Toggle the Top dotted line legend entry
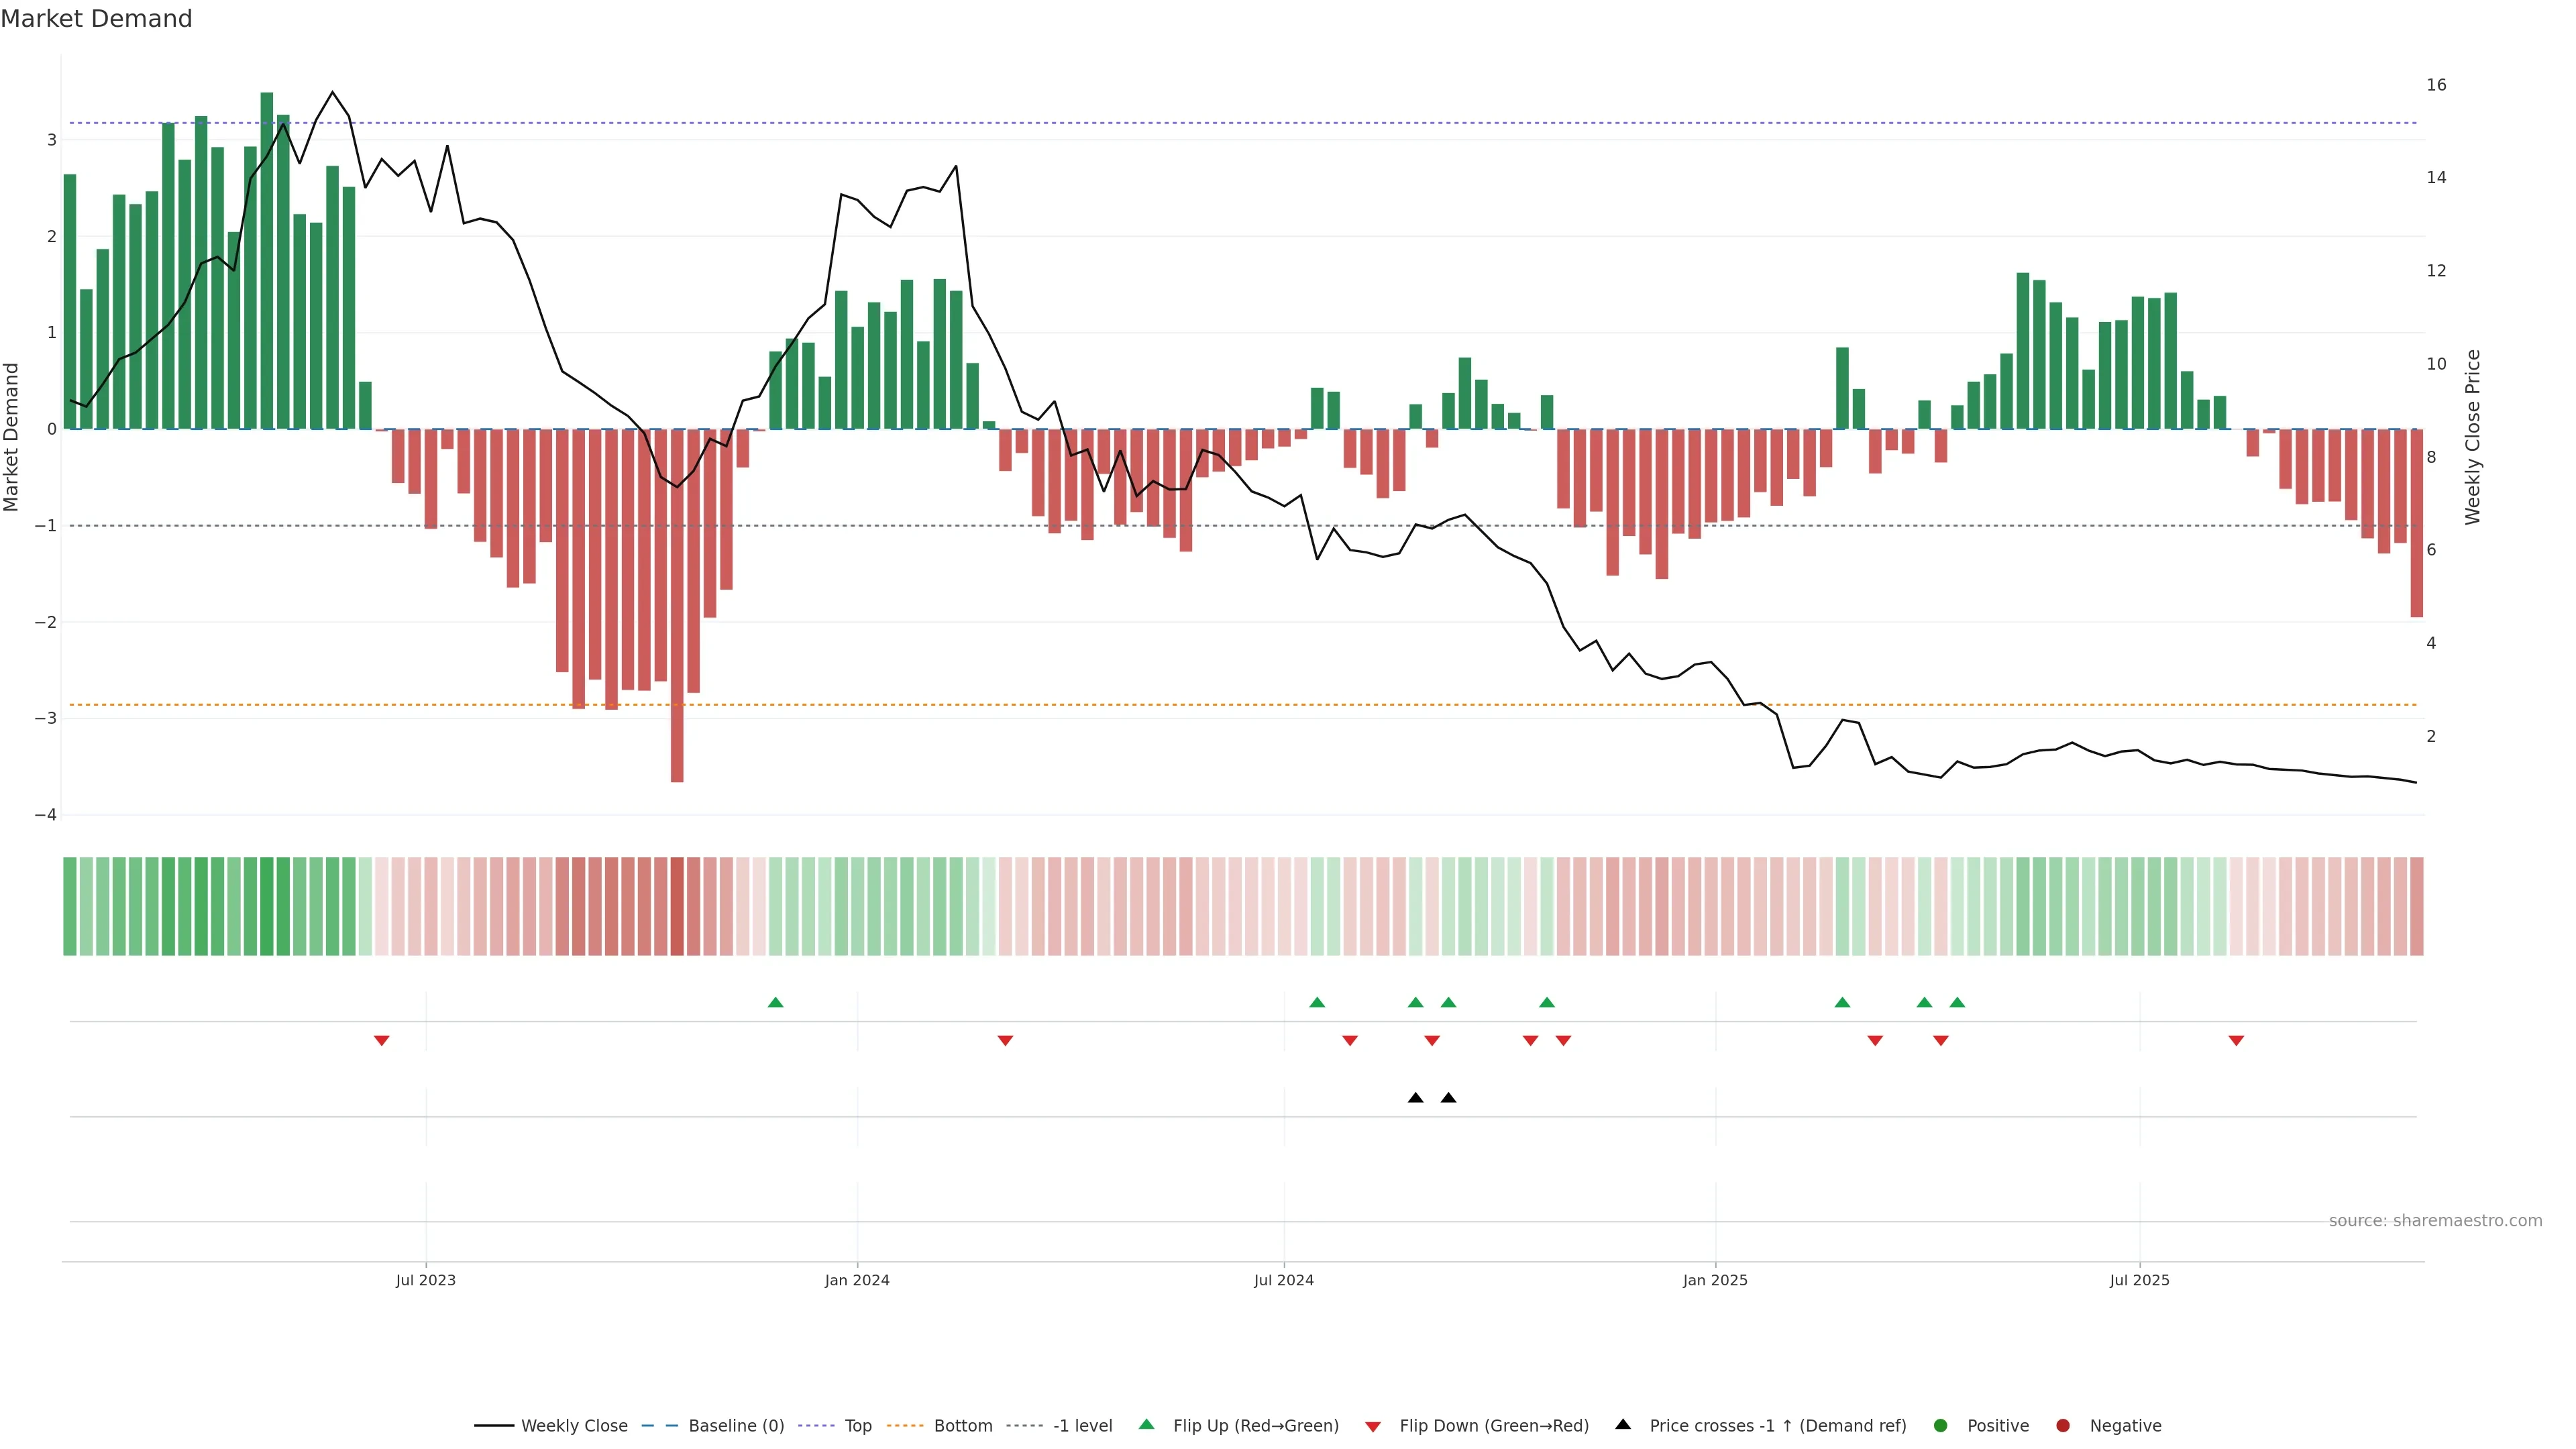Viewport: 2576px width, 1449px height. point(857,1426)
